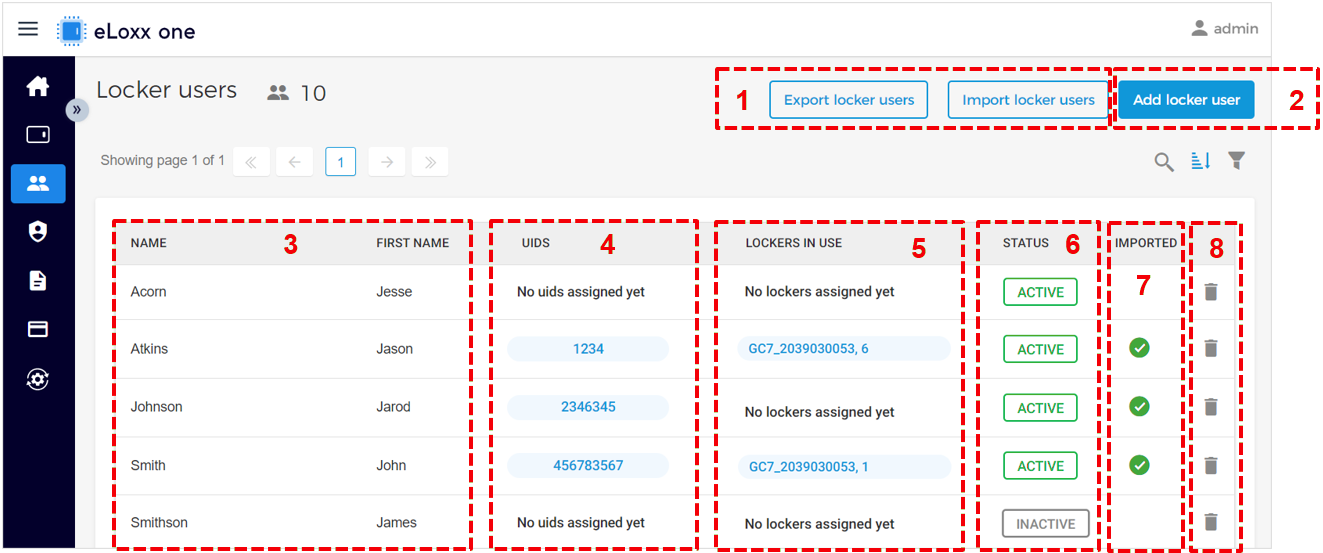Click the imported checkmark for Atkins
Image resolution: width=1323 pixels, height=553 pixels.
(x=1139, y=348)
